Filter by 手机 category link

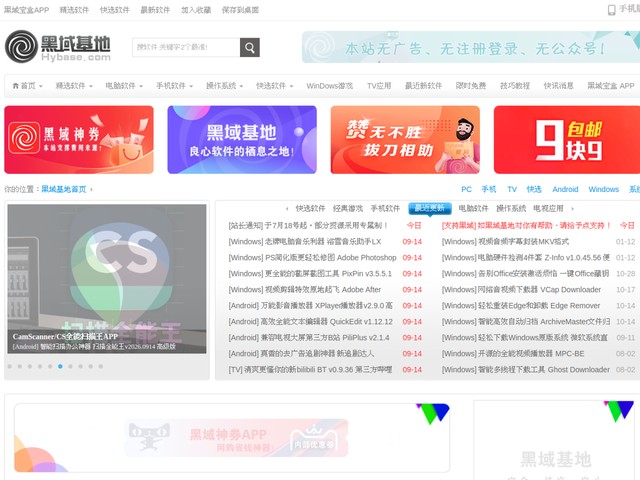coord(489,189)
